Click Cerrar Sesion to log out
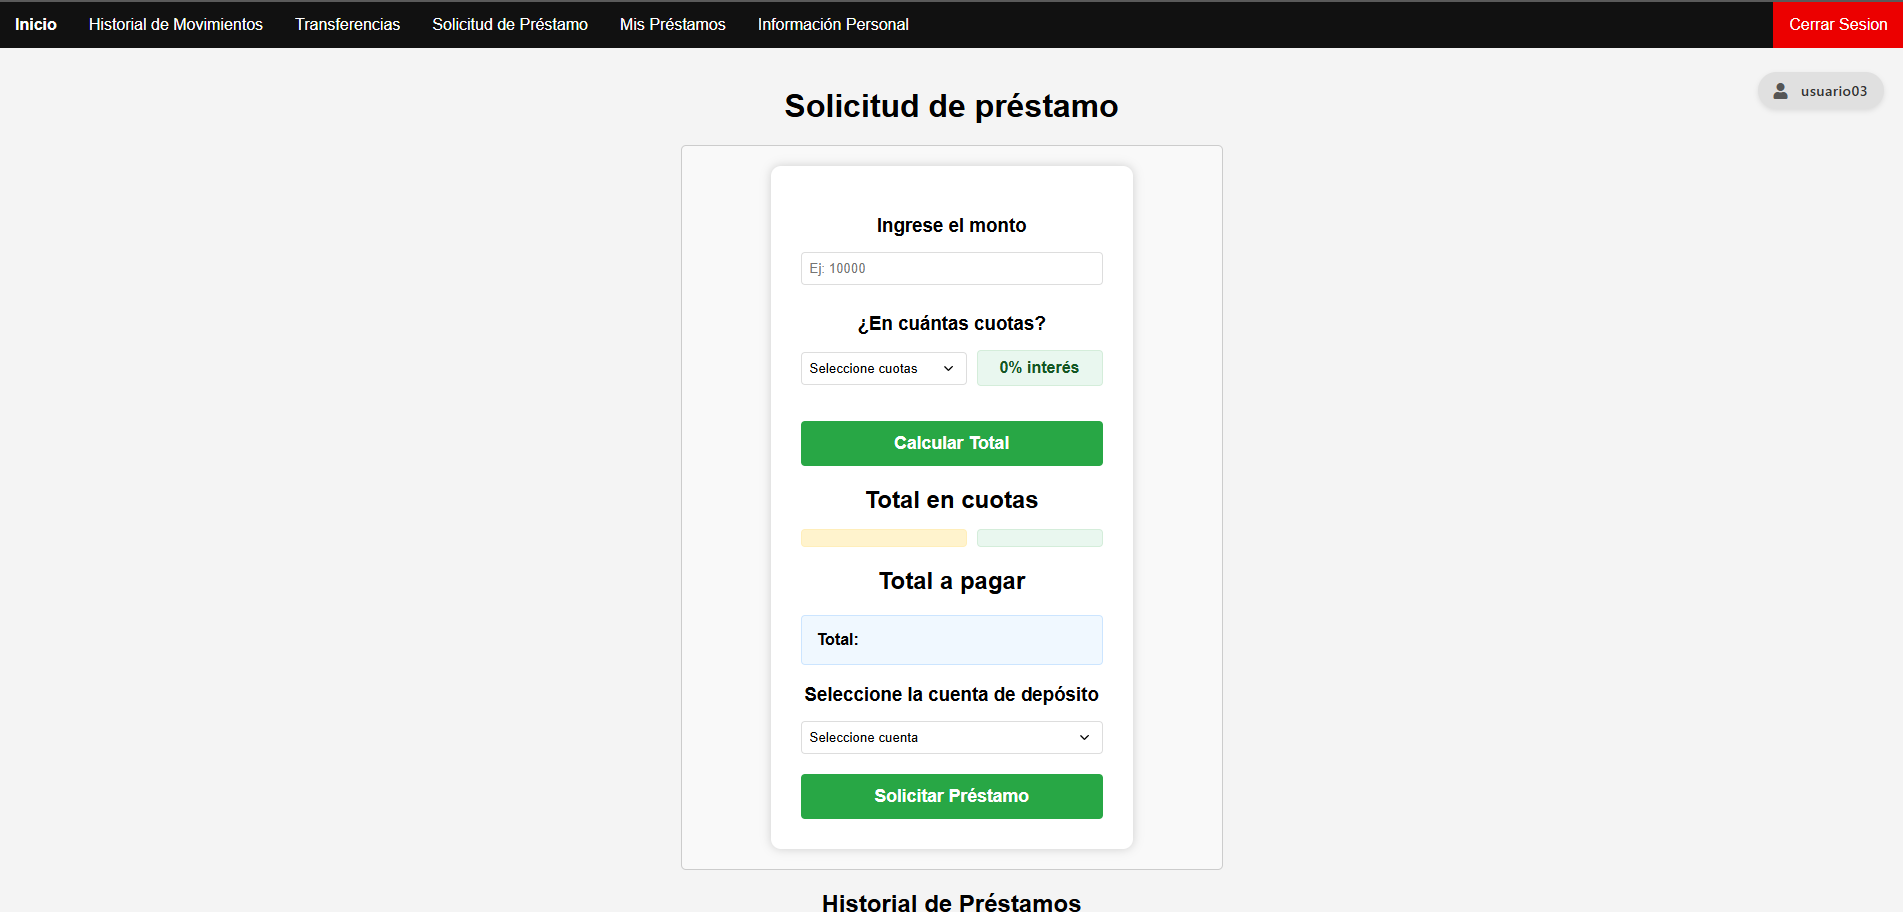The image size is (1903, 912). [x=1836, y=24]
